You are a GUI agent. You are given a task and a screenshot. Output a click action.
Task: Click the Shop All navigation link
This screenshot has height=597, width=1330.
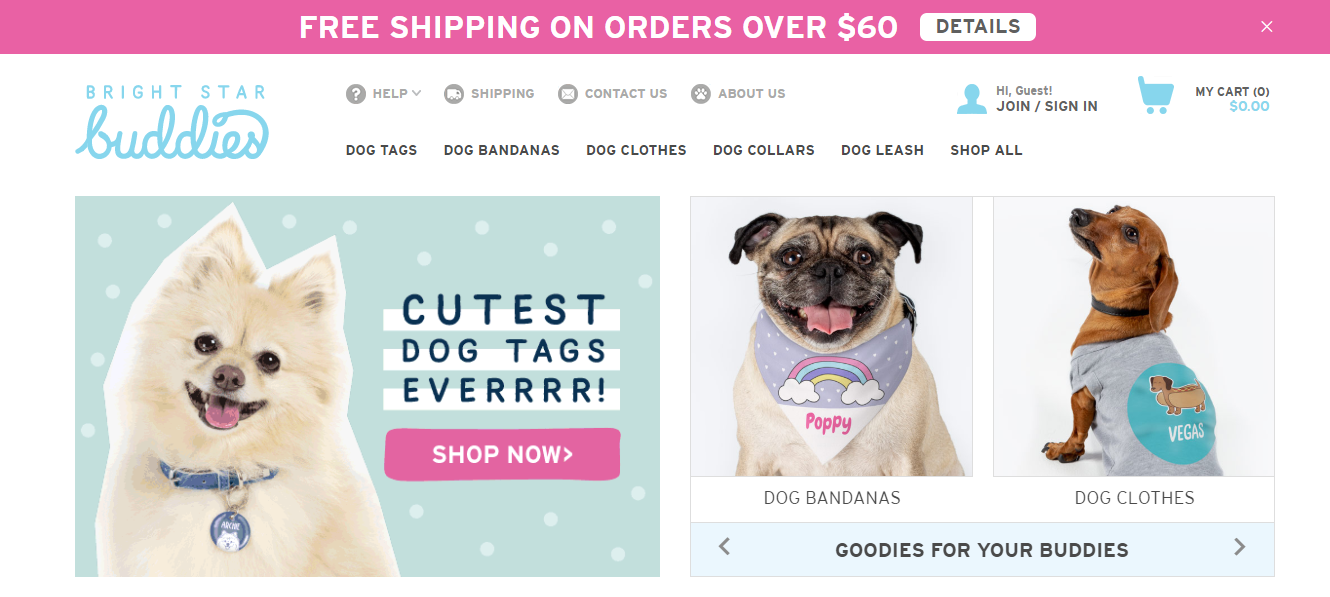pyautogui.click(x=986, y=150)
